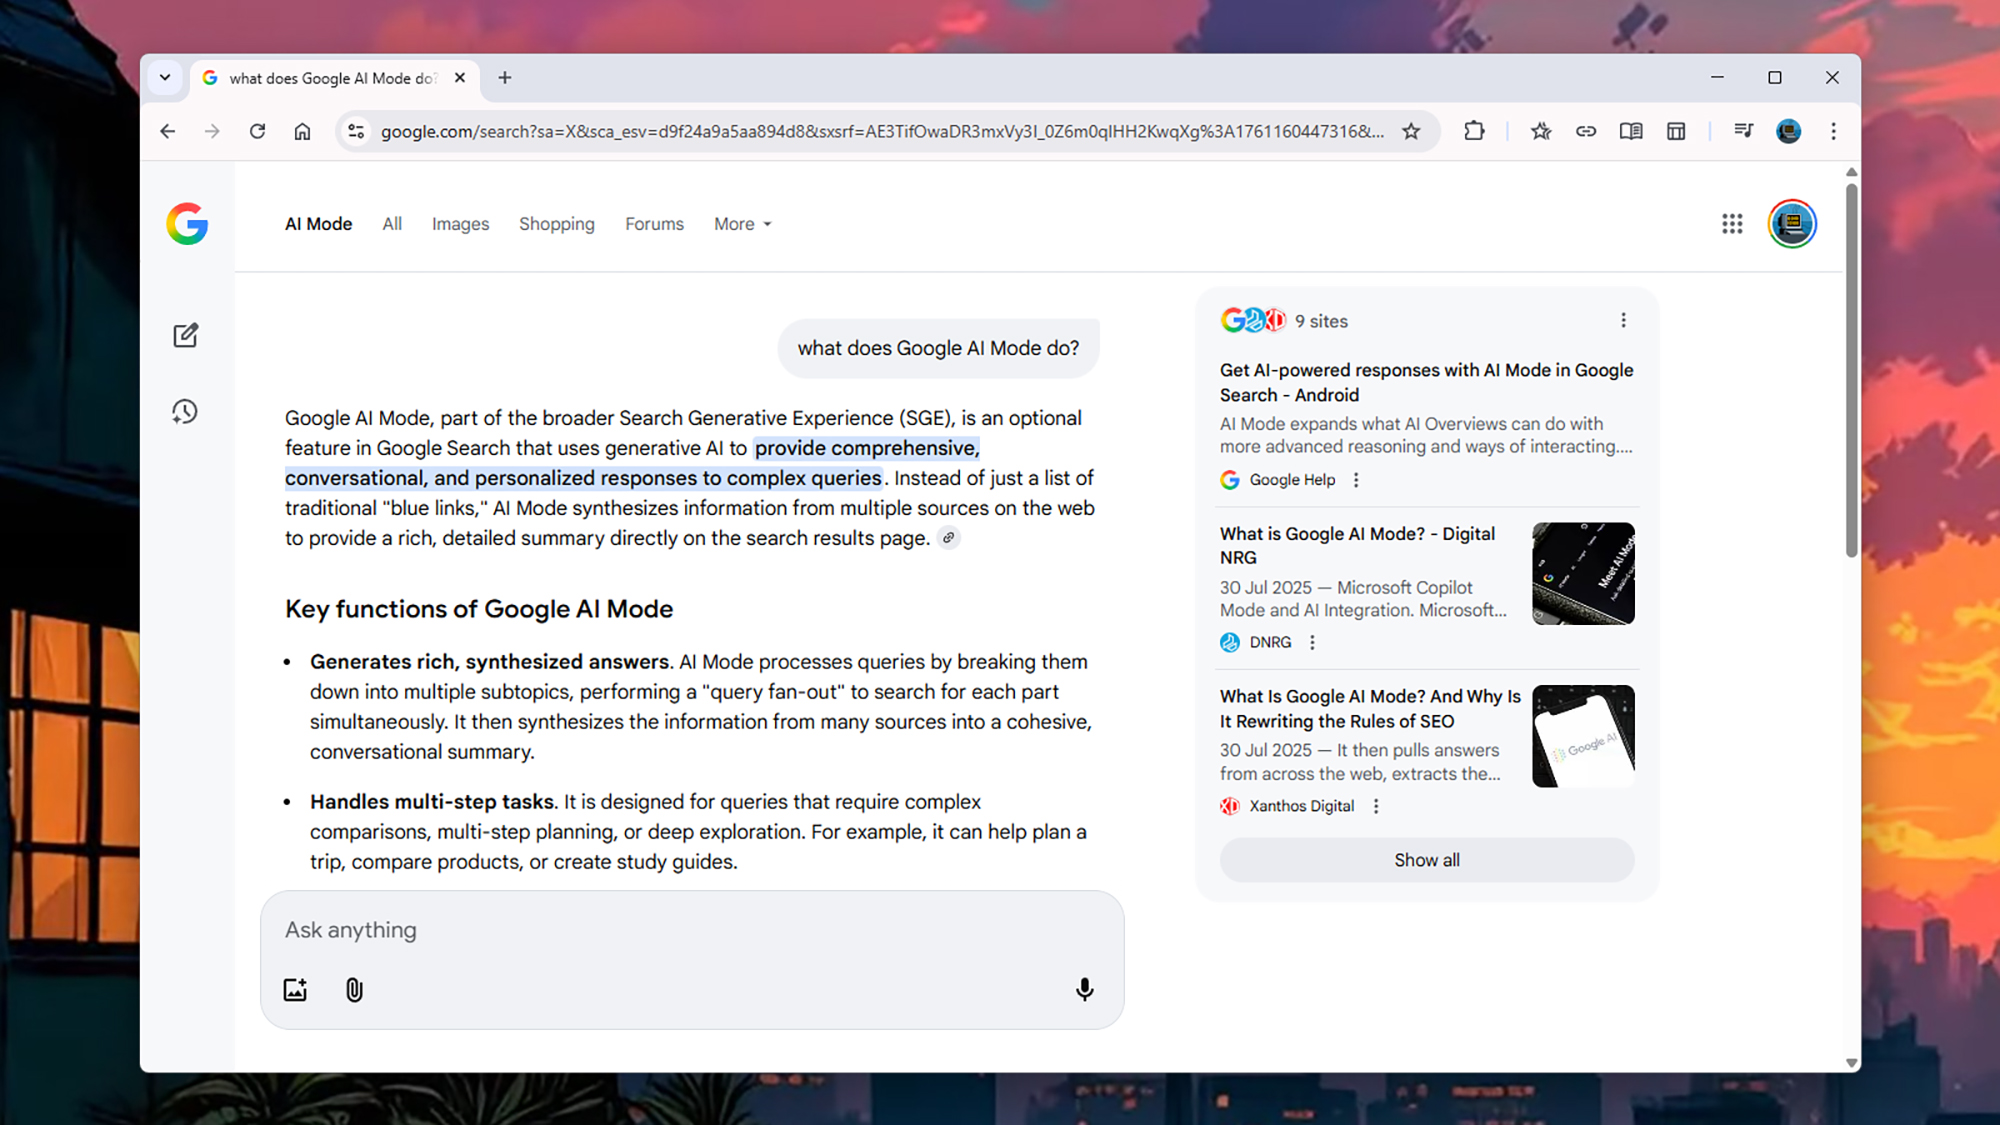Add an image to your query
This screenshot has height=1125, width=2000.
click(x=295, y=989)
